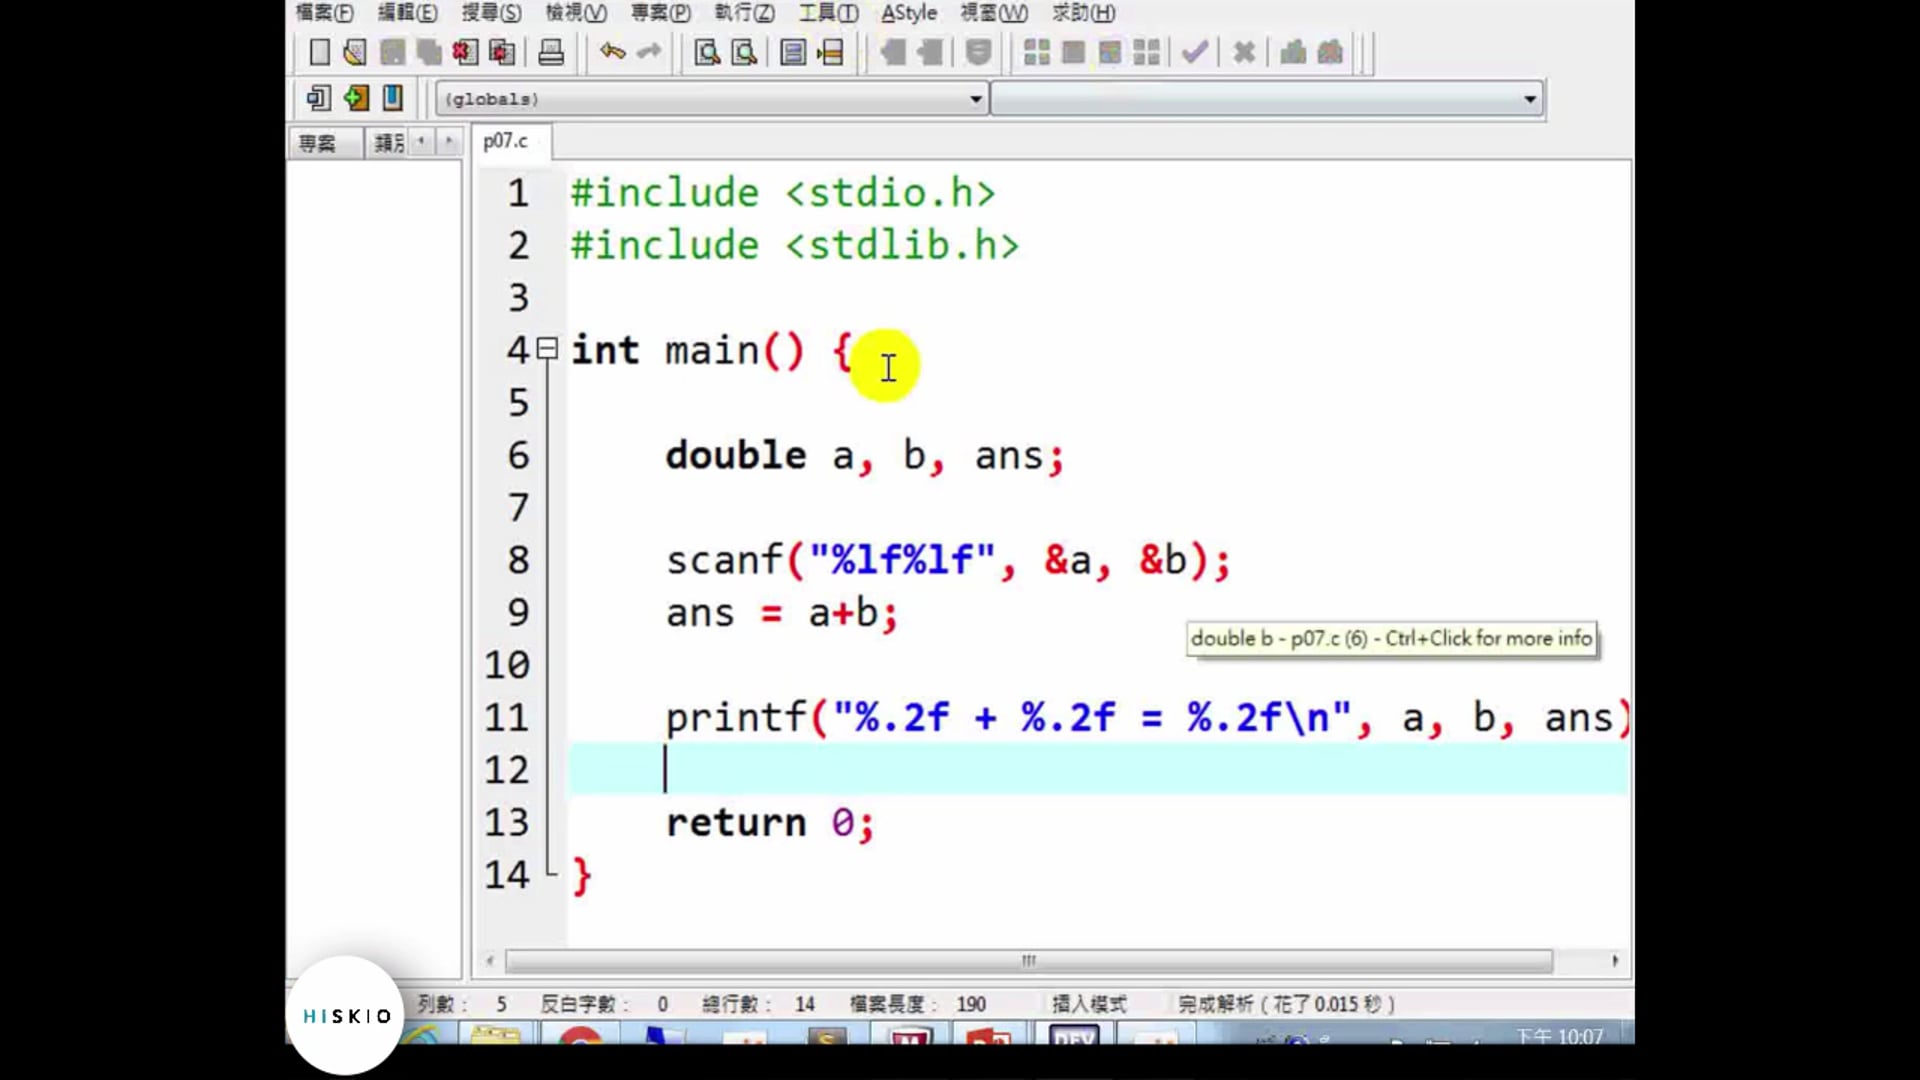
Task: Click the Toggle bookmark blue icon
Action: 393,98
